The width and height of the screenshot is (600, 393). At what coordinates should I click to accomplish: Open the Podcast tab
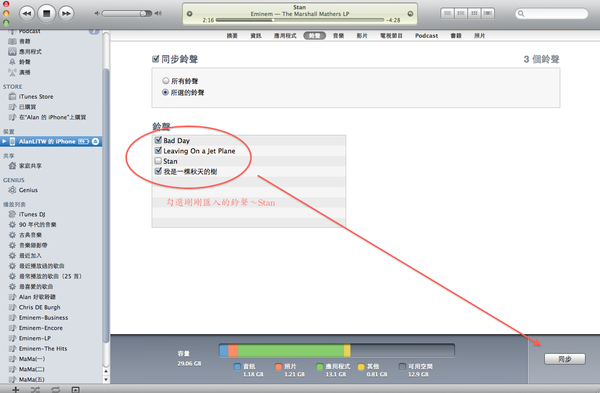click(x=426, y=36)
